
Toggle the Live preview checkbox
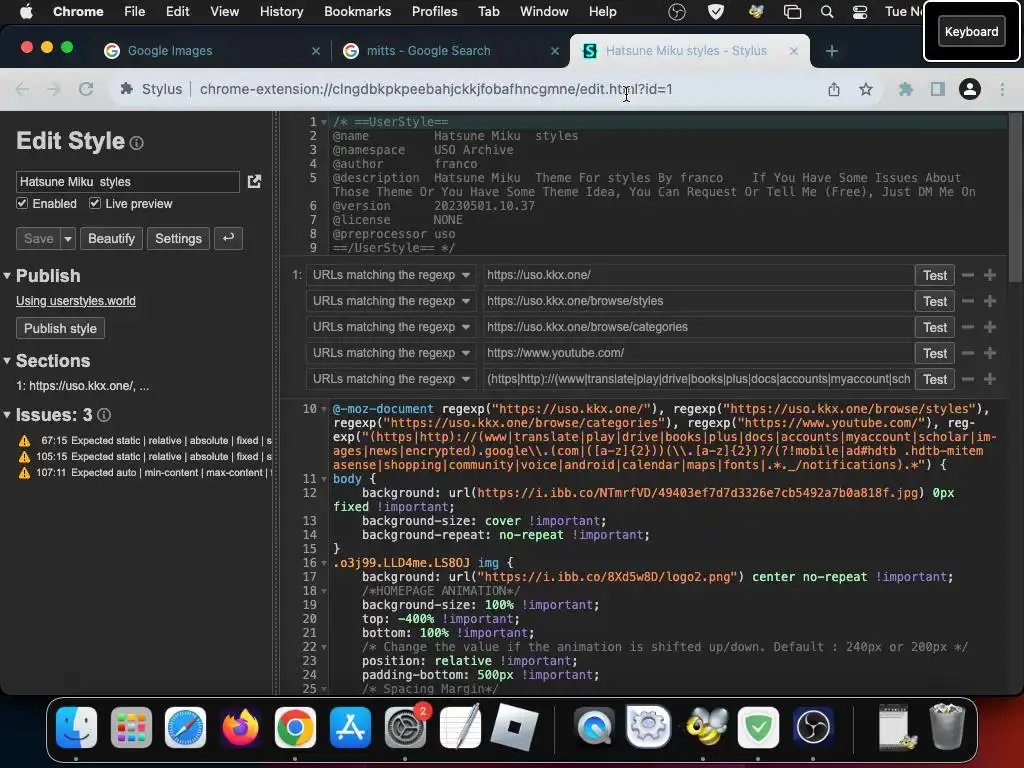click(95, 204)
